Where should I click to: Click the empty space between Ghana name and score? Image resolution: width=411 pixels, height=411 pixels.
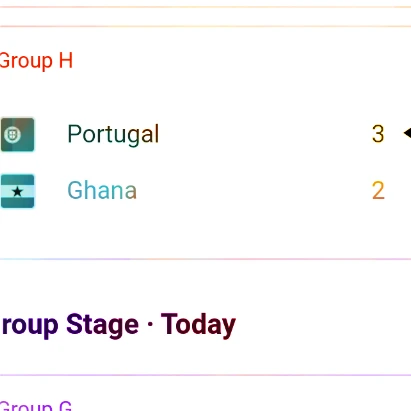coord(253,190)
